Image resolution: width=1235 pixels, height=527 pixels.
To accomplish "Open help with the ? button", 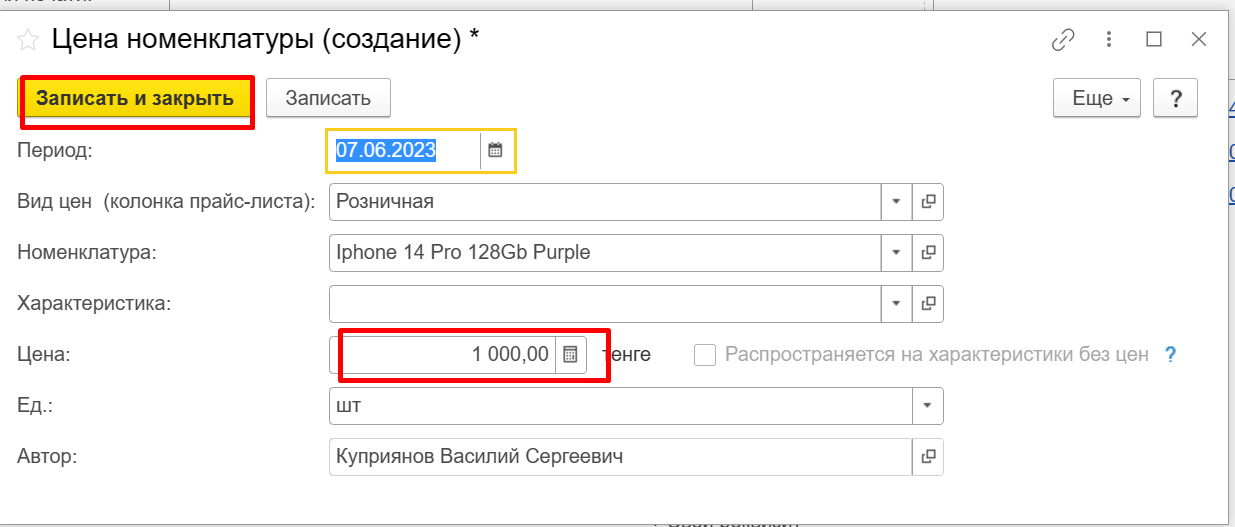I will (x=1175, y=99).
